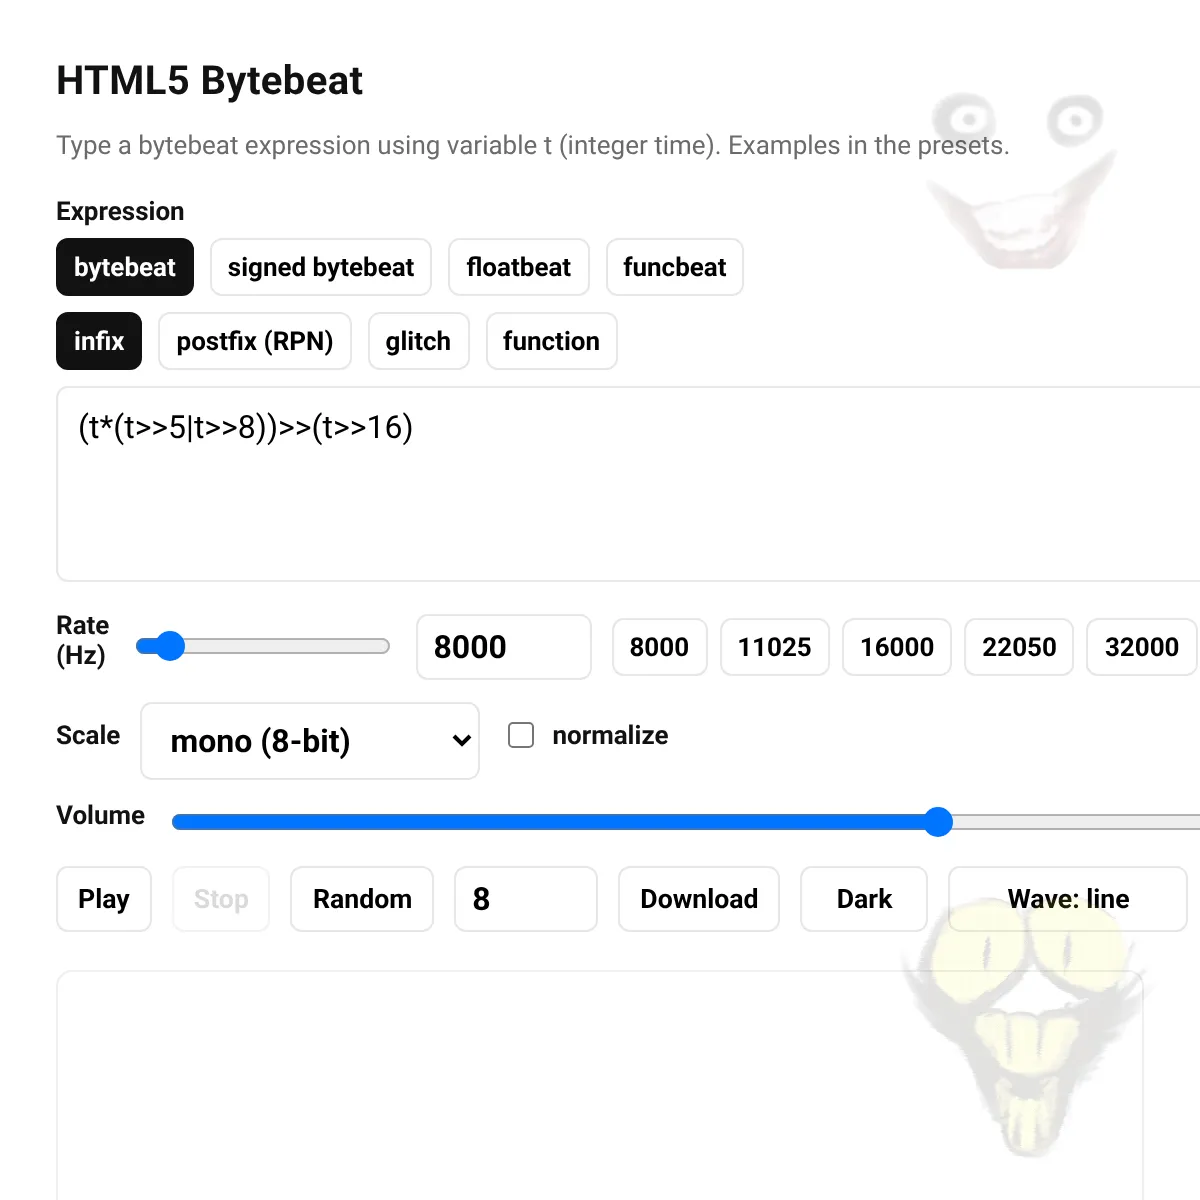Viewport: 1200px width, 1200px height.
Task: Switch syntax to postfix (RPN)
Action: (x=254, y=341)
